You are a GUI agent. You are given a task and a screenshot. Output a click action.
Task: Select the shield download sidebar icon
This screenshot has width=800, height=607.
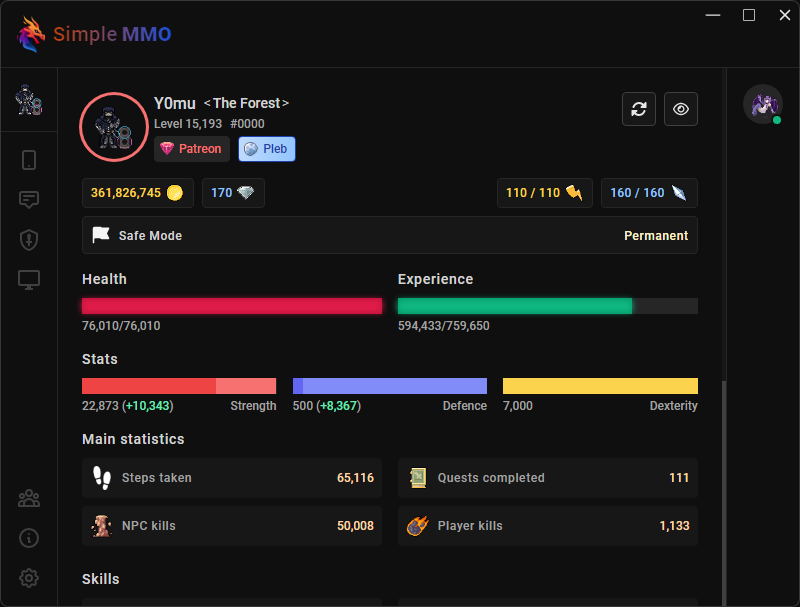29,240
